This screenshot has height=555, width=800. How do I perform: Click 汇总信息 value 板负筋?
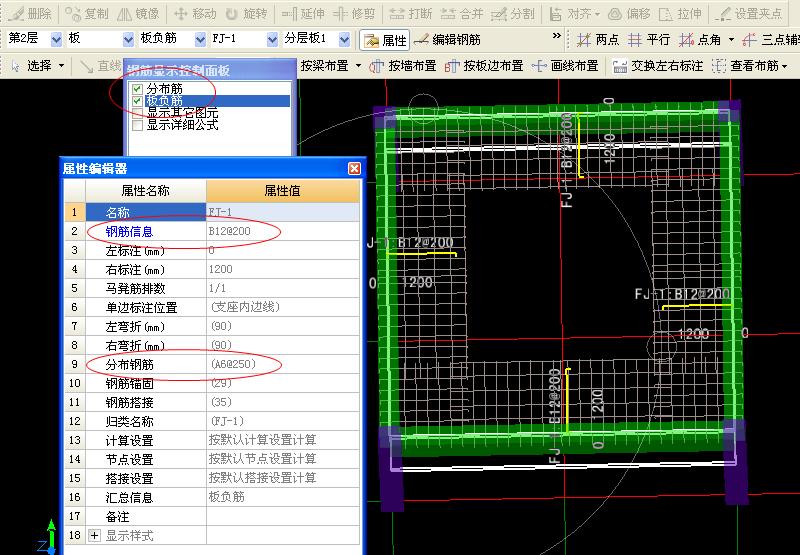point(283,497)
